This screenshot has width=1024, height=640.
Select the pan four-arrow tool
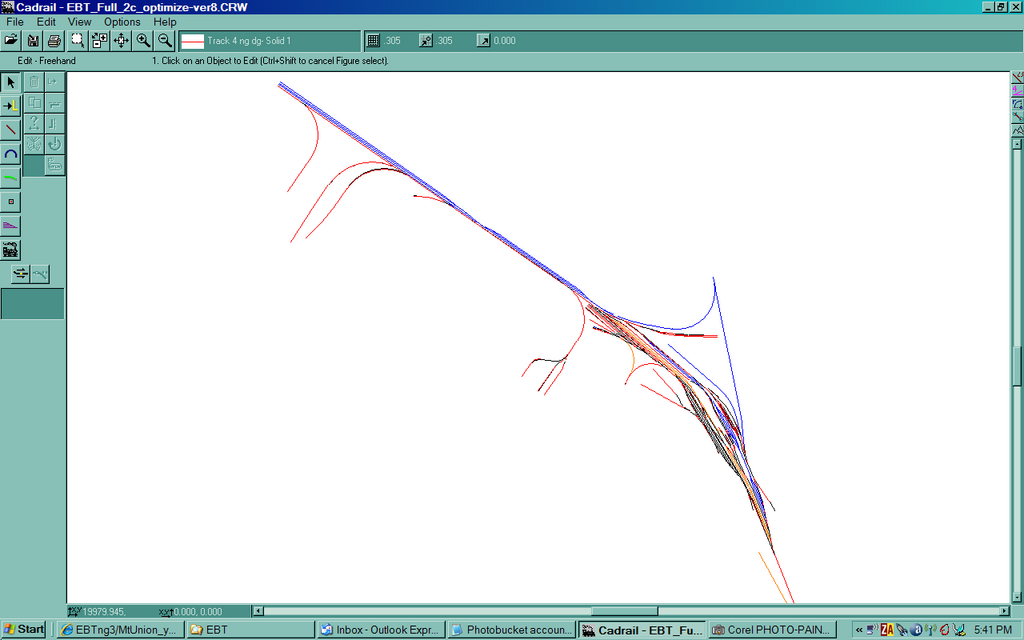[x=121, y=40]
